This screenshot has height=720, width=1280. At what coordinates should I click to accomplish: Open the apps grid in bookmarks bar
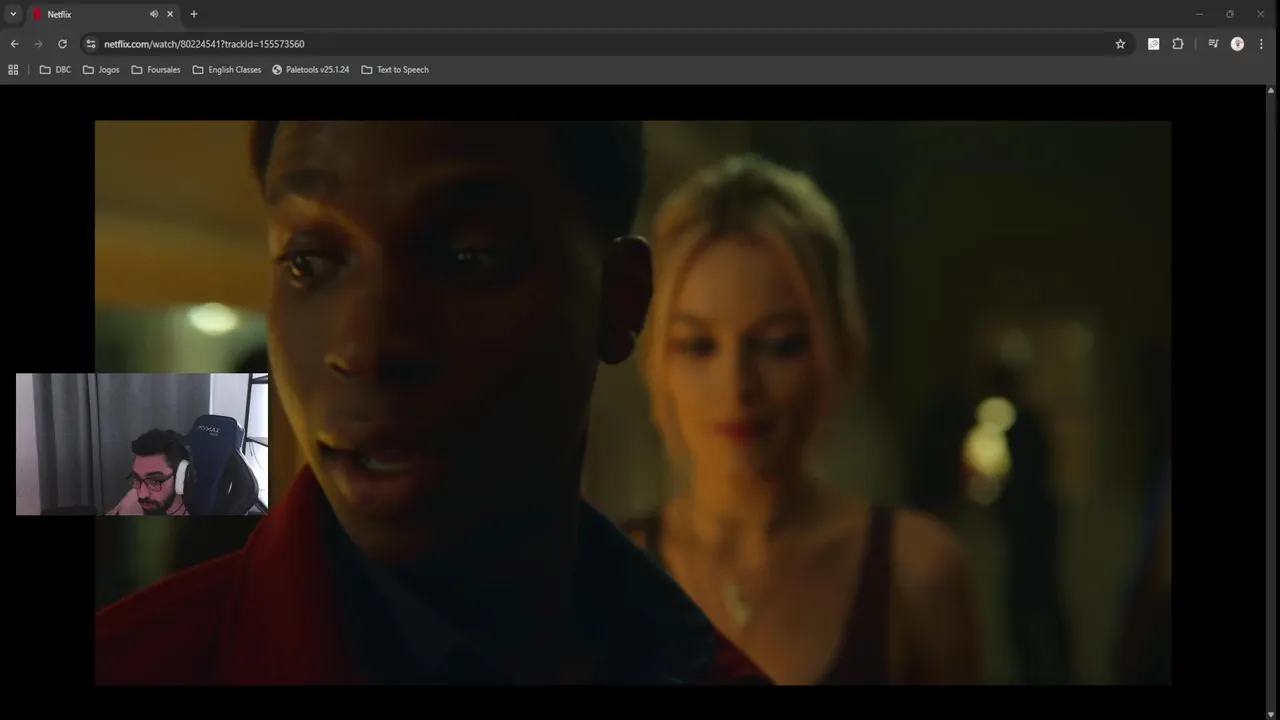(x=13, y=70)
